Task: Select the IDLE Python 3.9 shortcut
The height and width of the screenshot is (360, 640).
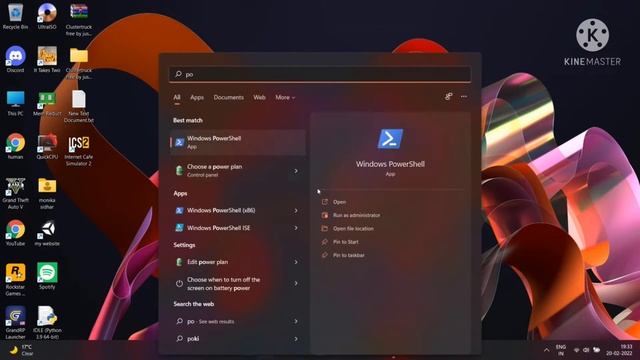Action: (x=47, y=322)
